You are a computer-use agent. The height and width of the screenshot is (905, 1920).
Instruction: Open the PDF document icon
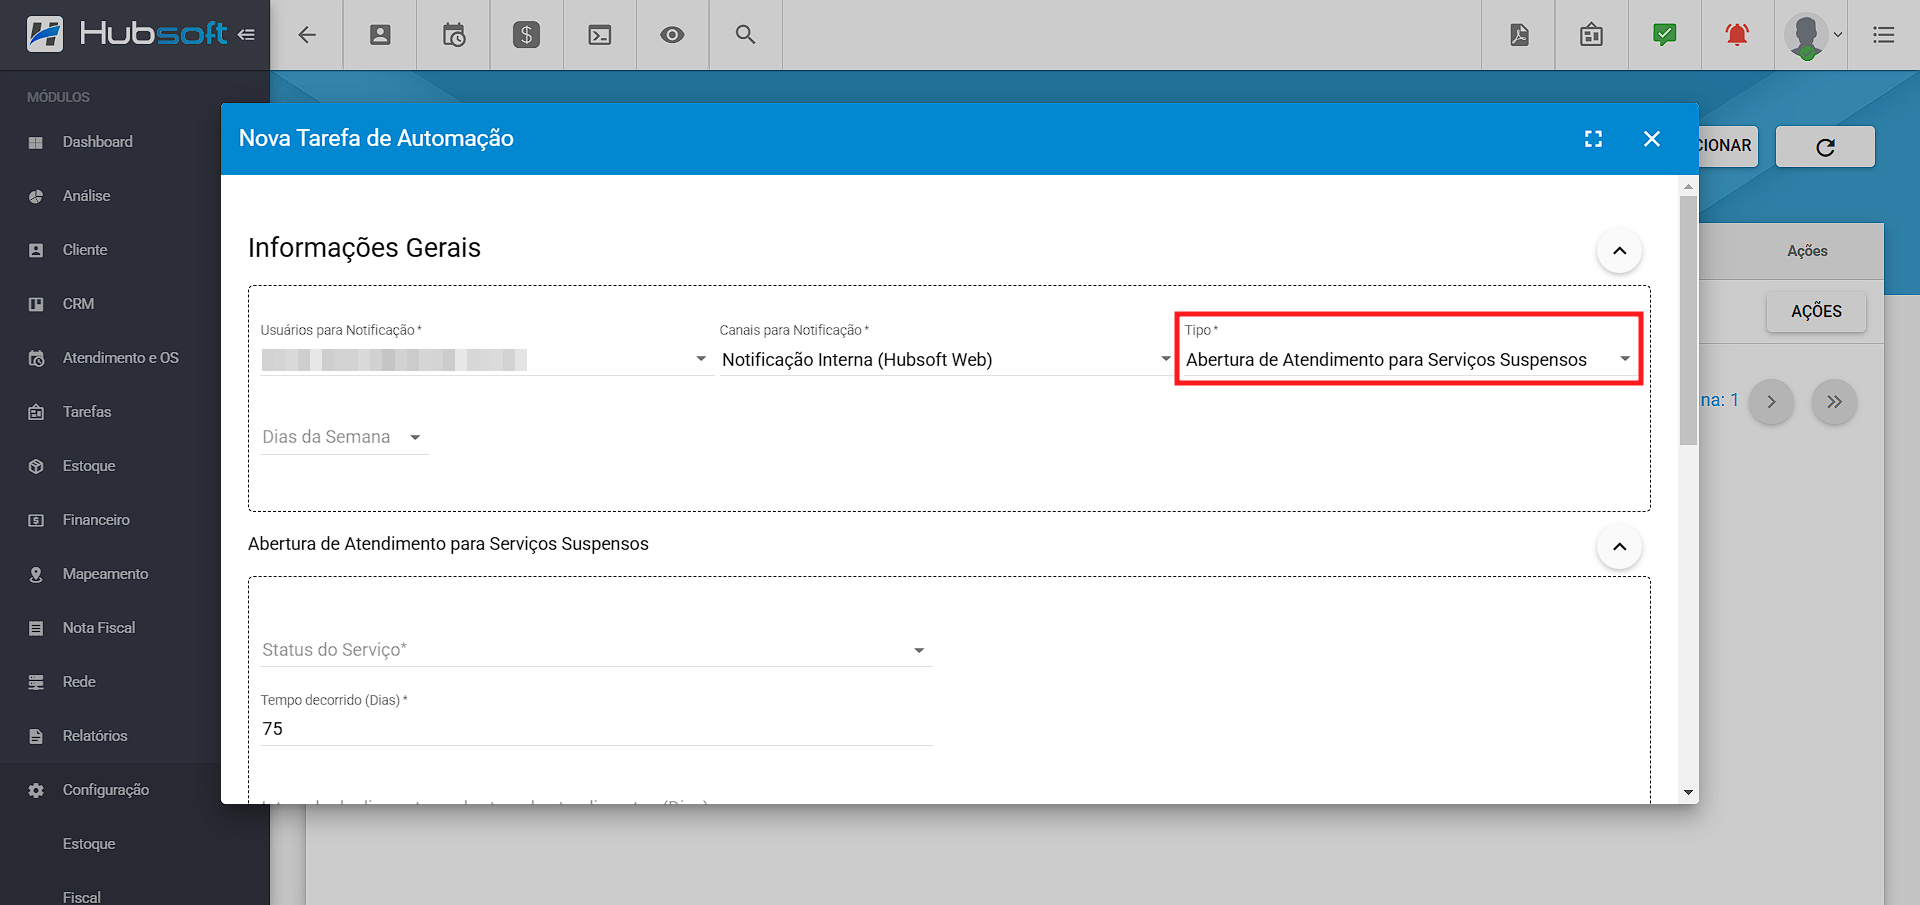pyautogui.click(x=1519, y=35)
